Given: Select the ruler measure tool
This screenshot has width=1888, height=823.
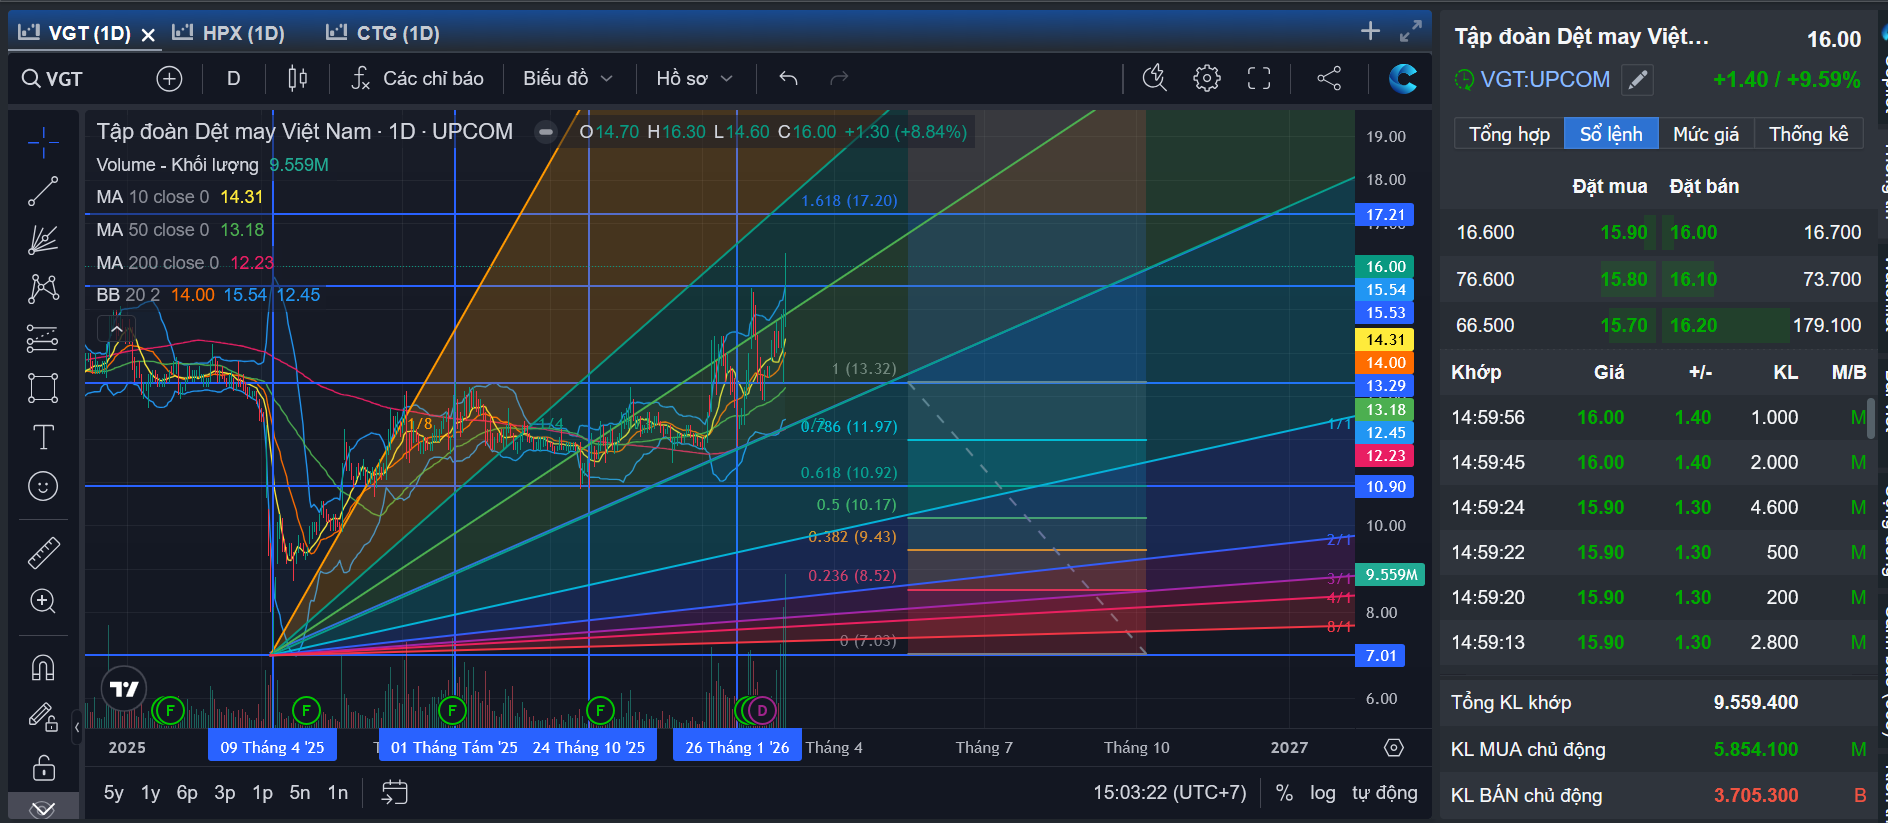Looking at the screenshot, I should [43, 552].
